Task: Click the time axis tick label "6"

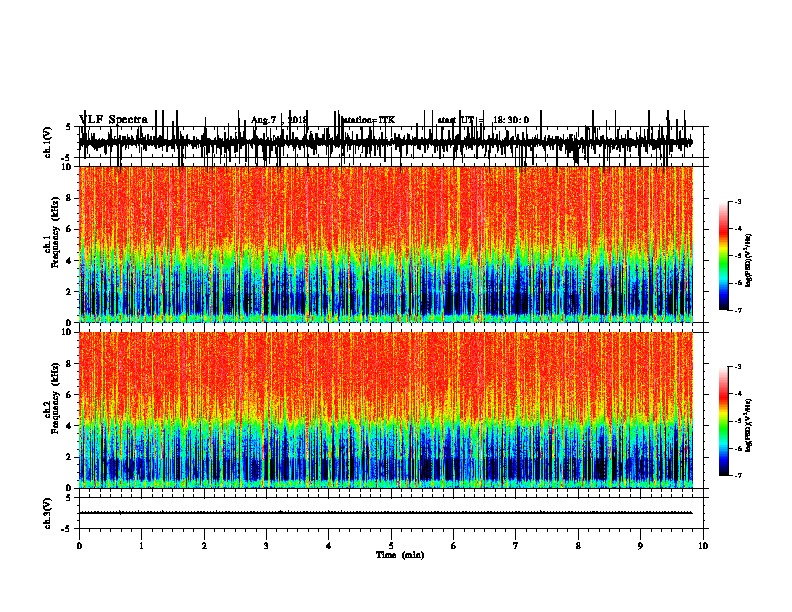Action: [453, 546]
